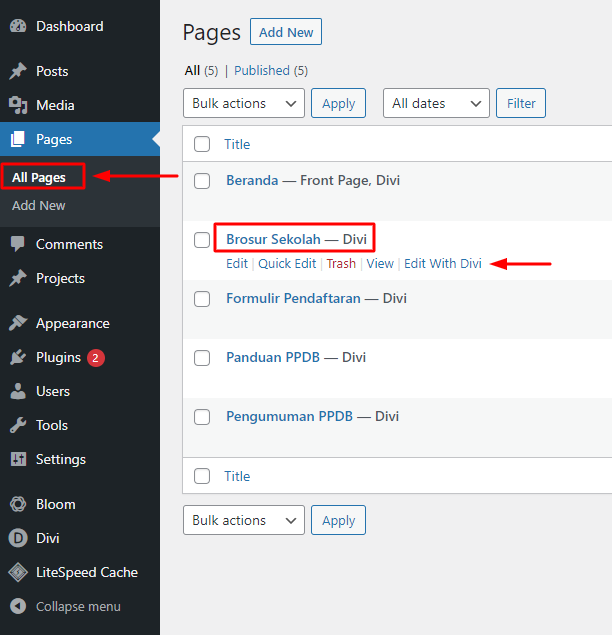Open the Beranda page title link

[252, 180]
